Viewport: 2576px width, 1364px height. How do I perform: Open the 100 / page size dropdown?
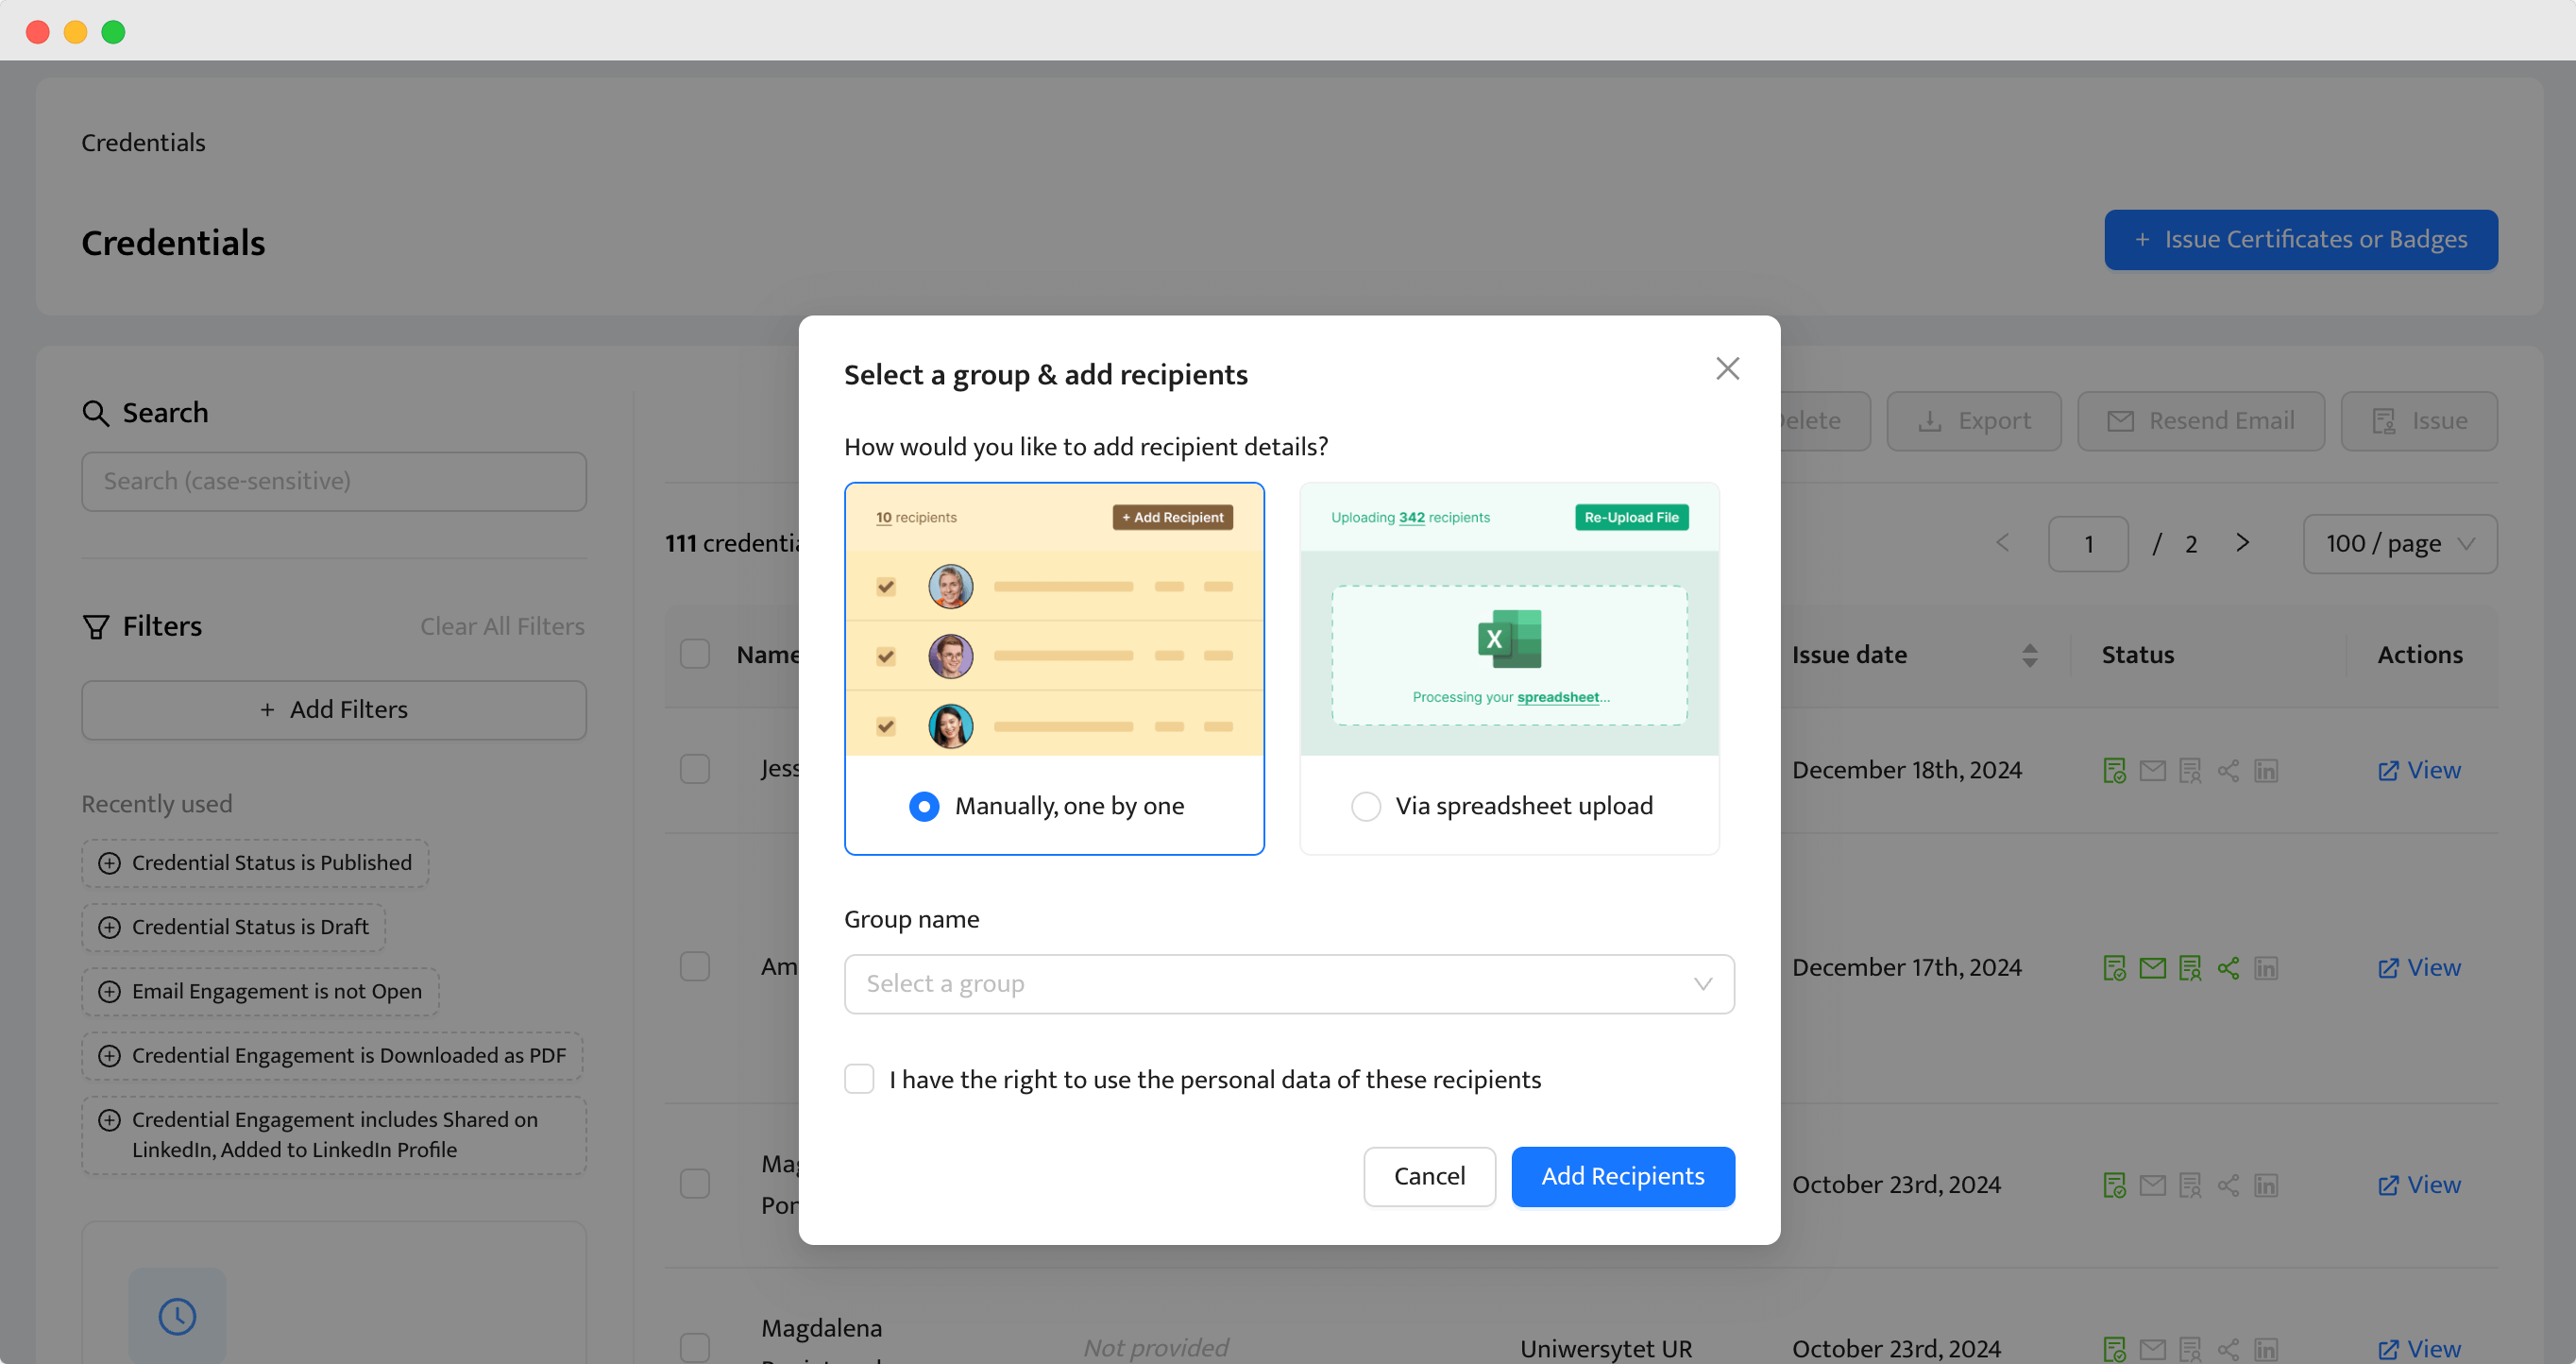2399,544
